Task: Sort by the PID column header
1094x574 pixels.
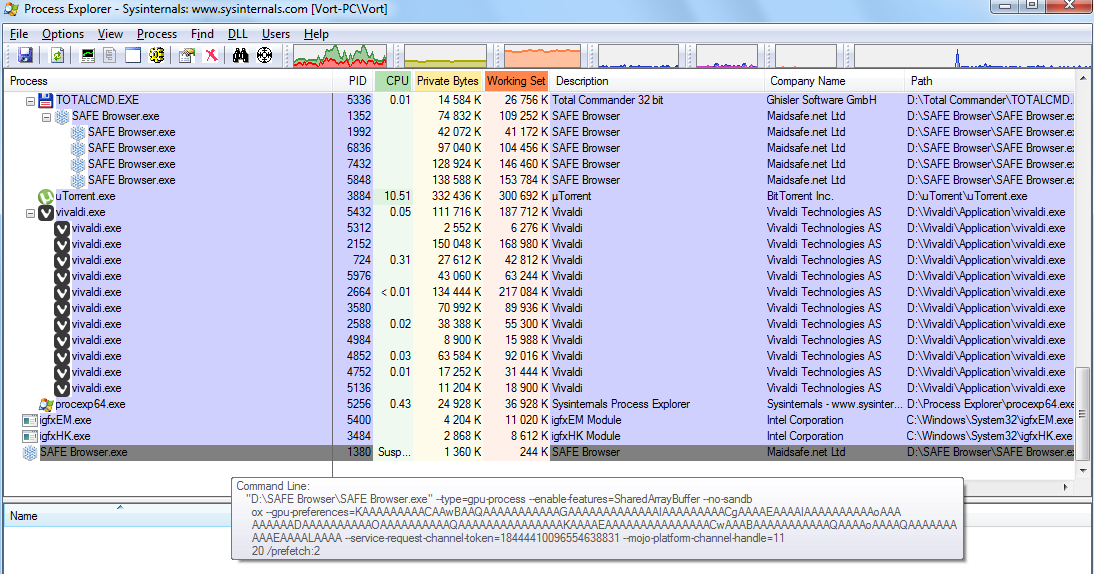Action: 354,81
